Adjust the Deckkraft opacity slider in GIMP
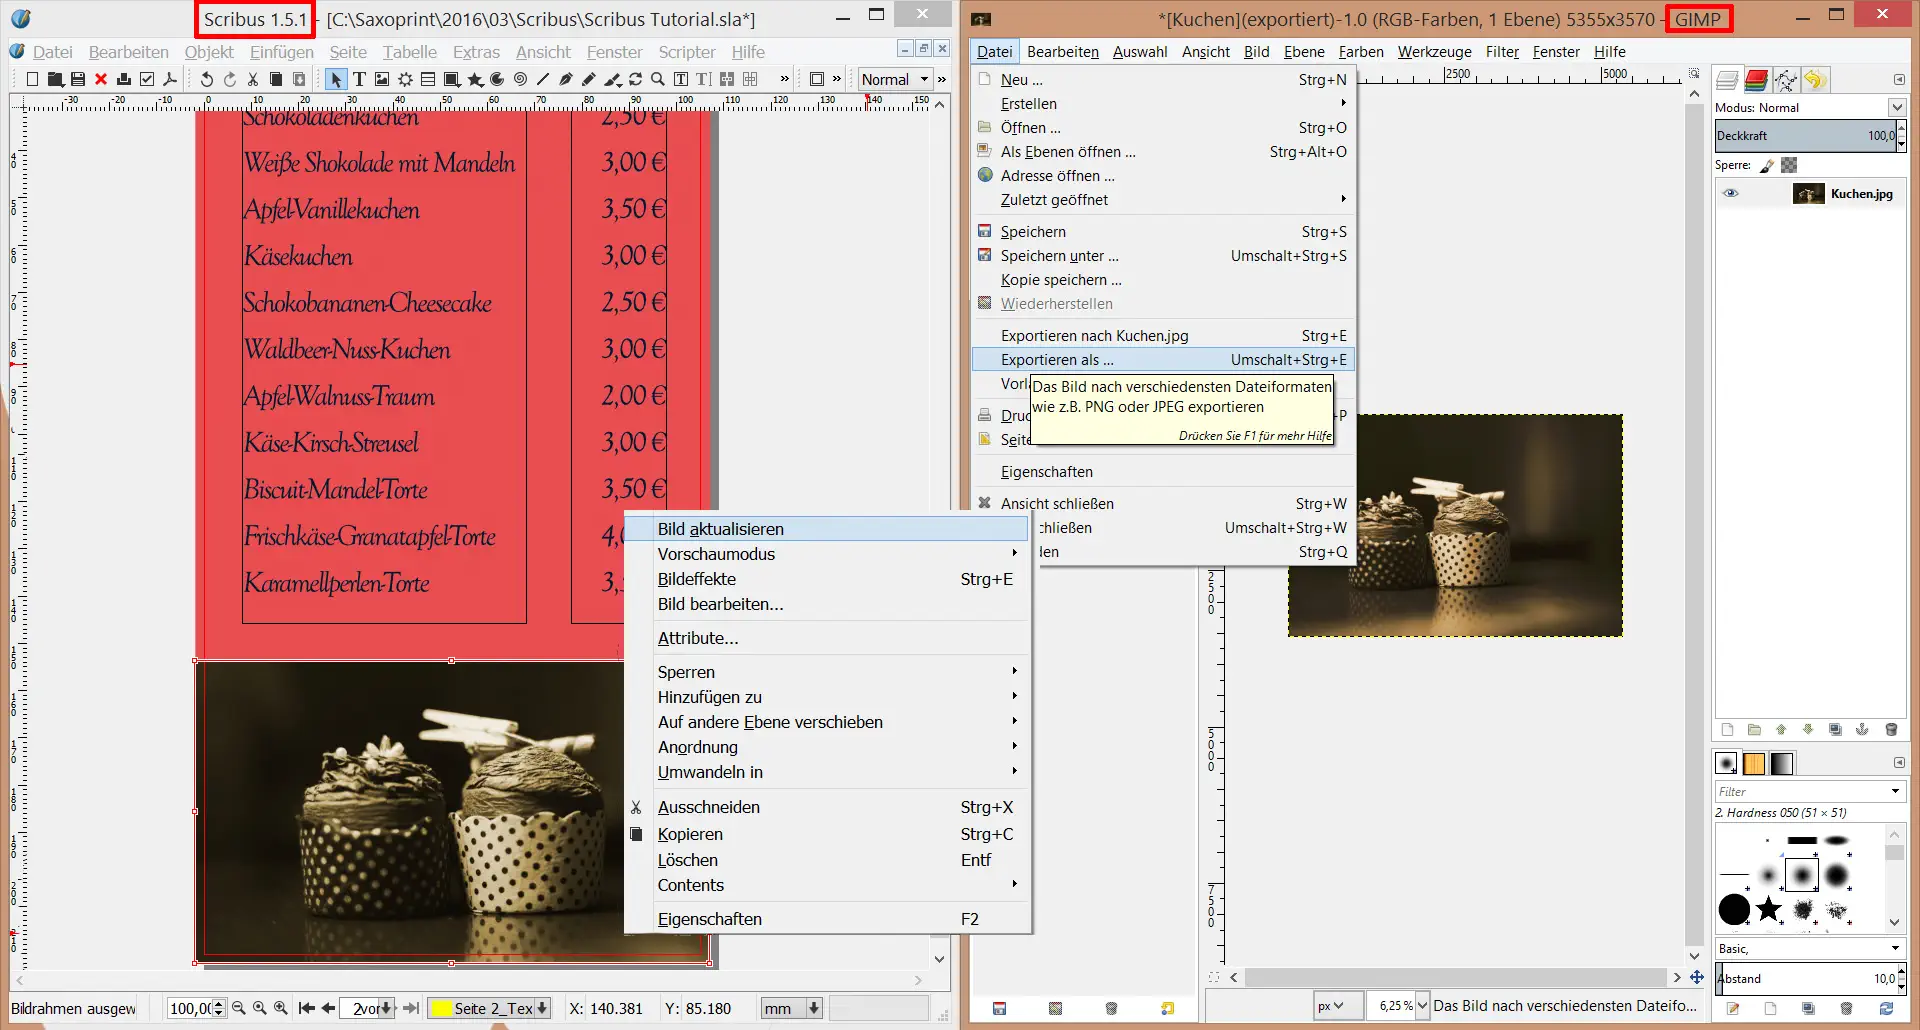The image size is (1920, 1030). 1800,135
